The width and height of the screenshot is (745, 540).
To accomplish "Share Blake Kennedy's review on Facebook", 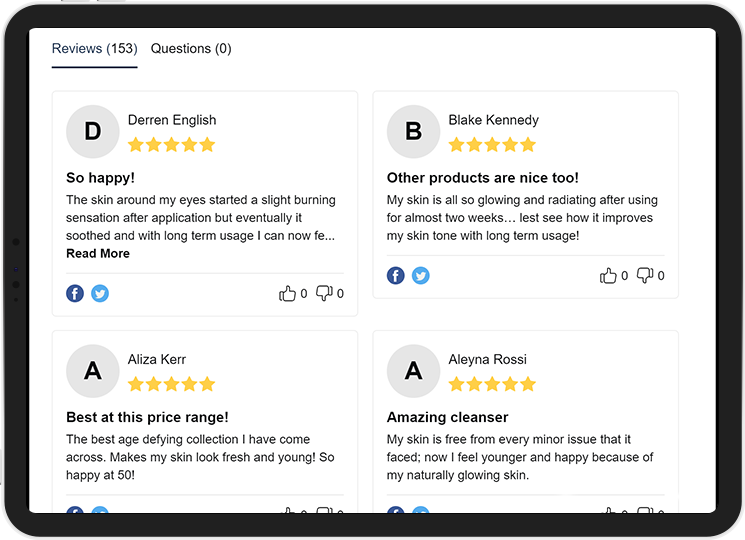I will click(x=396, y=275).
